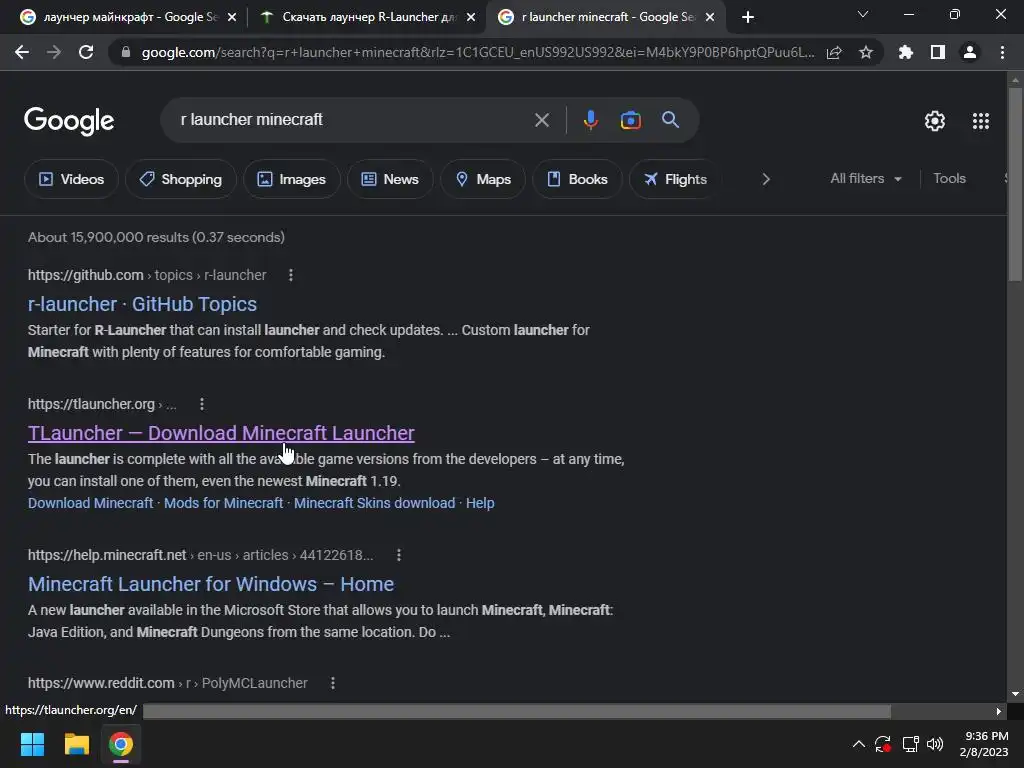1024x768 pixels.
Task: Show hidden system tray icons
Action: point(859,744)
